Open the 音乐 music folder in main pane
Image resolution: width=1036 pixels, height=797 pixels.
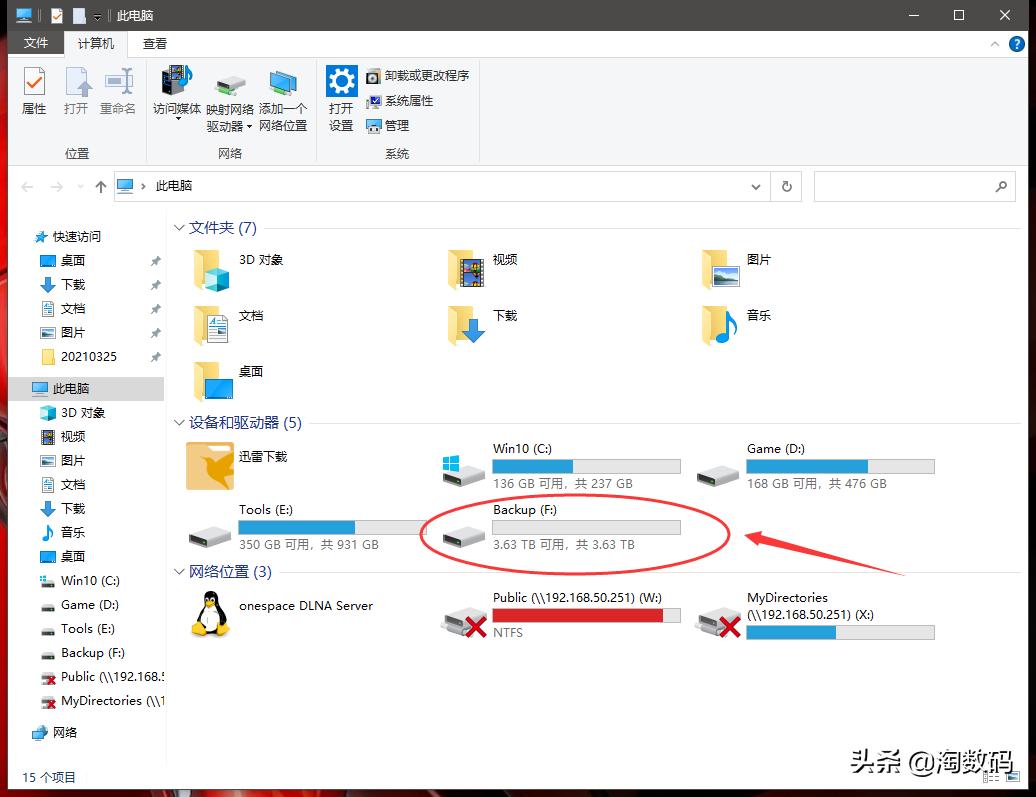[x=737, y=325]
